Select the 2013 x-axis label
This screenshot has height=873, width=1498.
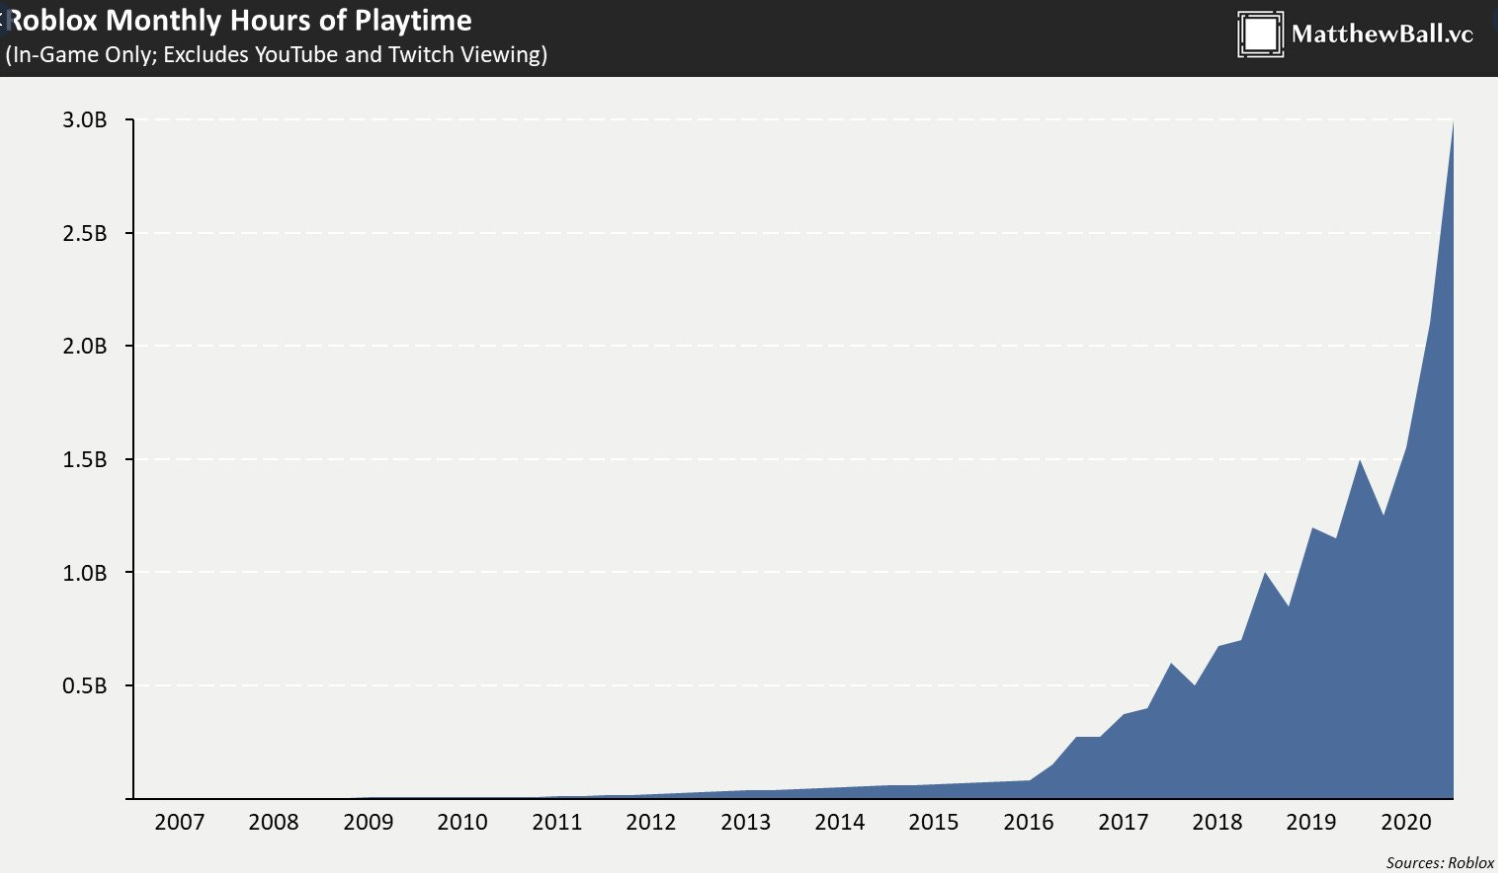(x=746, y=822)
